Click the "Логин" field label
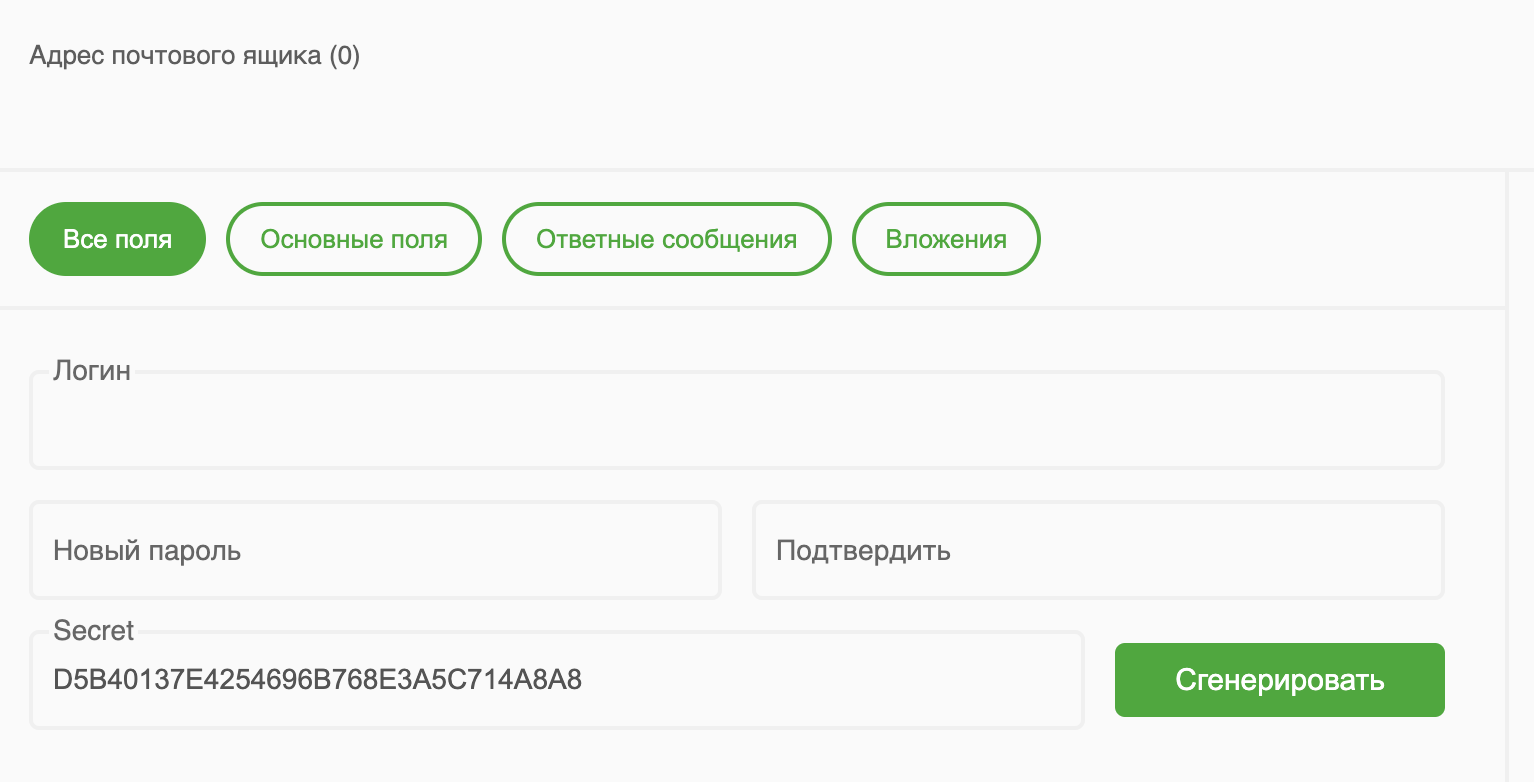This screenshot has width=1534, height=782. tap(90, 370)
